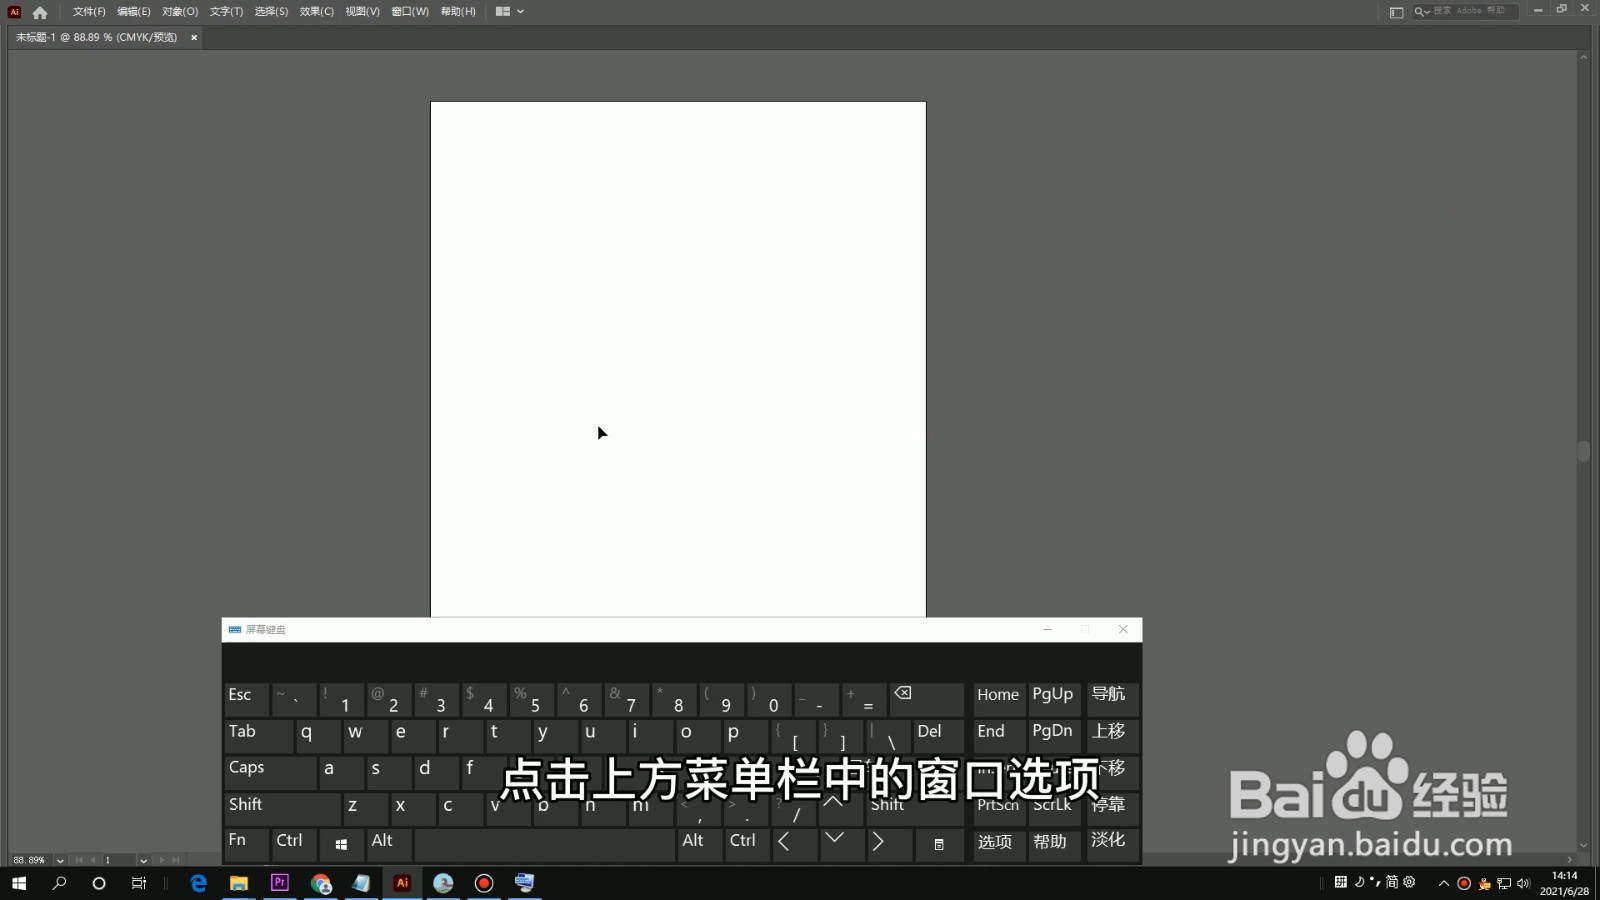Expand hidden icons with the tray chevron
This screenshot has height=900, width=1600.
(x=1443, y=883)
